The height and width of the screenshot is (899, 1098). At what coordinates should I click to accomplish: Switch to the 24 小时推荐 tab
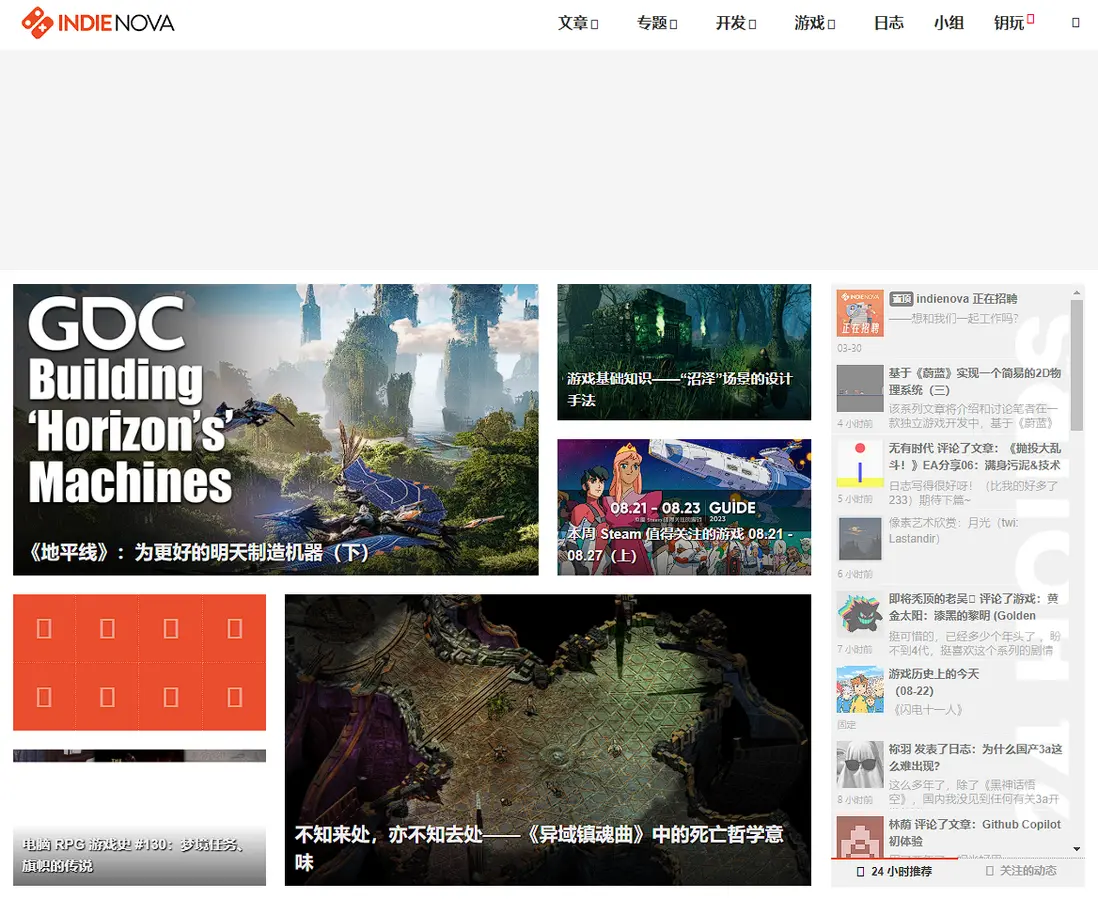click(894, 871)
